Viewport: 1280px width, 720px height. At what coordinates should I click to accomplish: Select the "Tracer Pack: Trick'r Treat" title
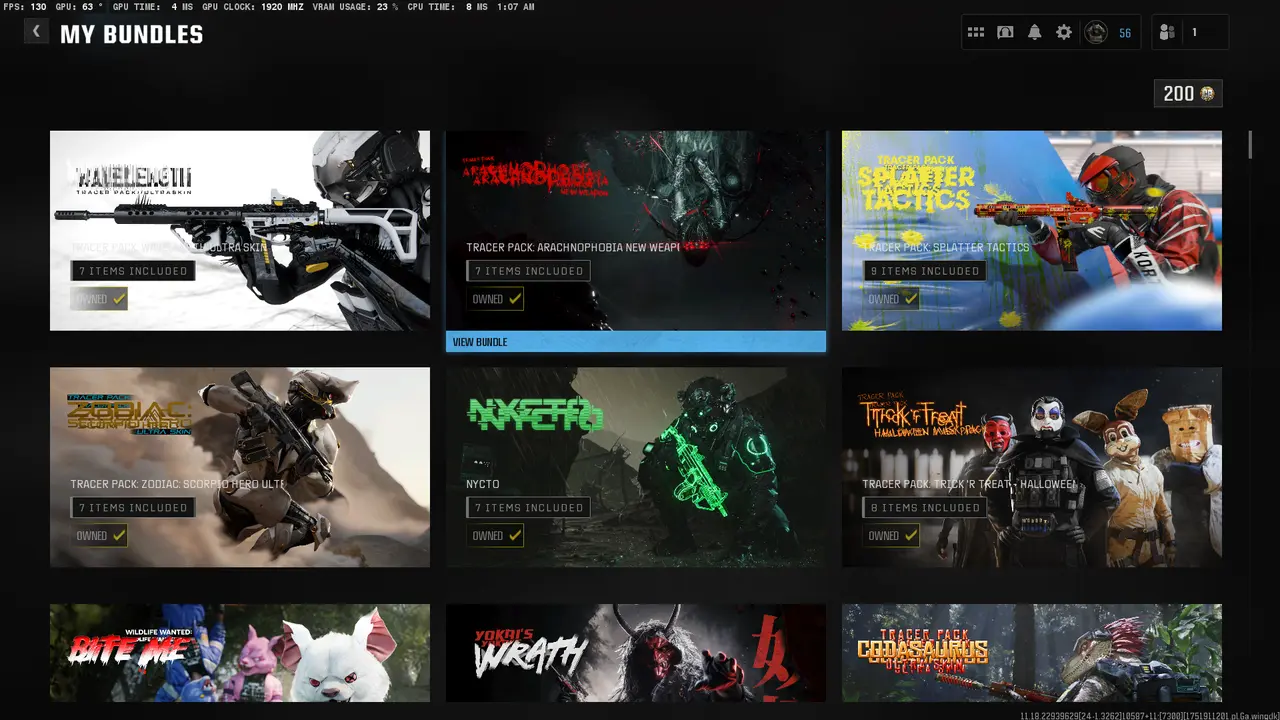tap(969, 484)
